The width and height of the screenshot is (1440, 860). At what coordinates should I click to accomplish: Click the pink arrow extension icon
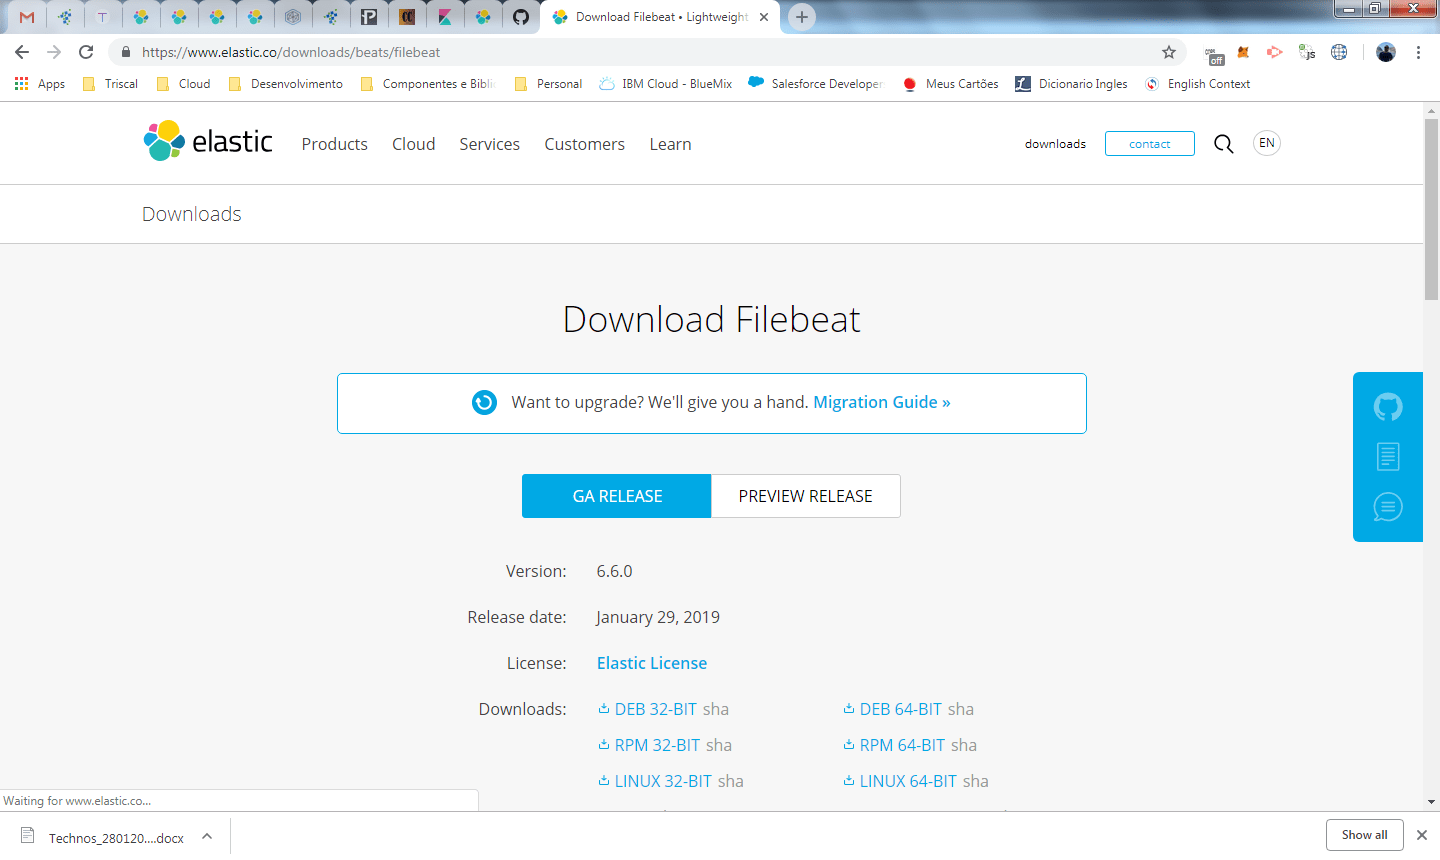(1274, 52)
